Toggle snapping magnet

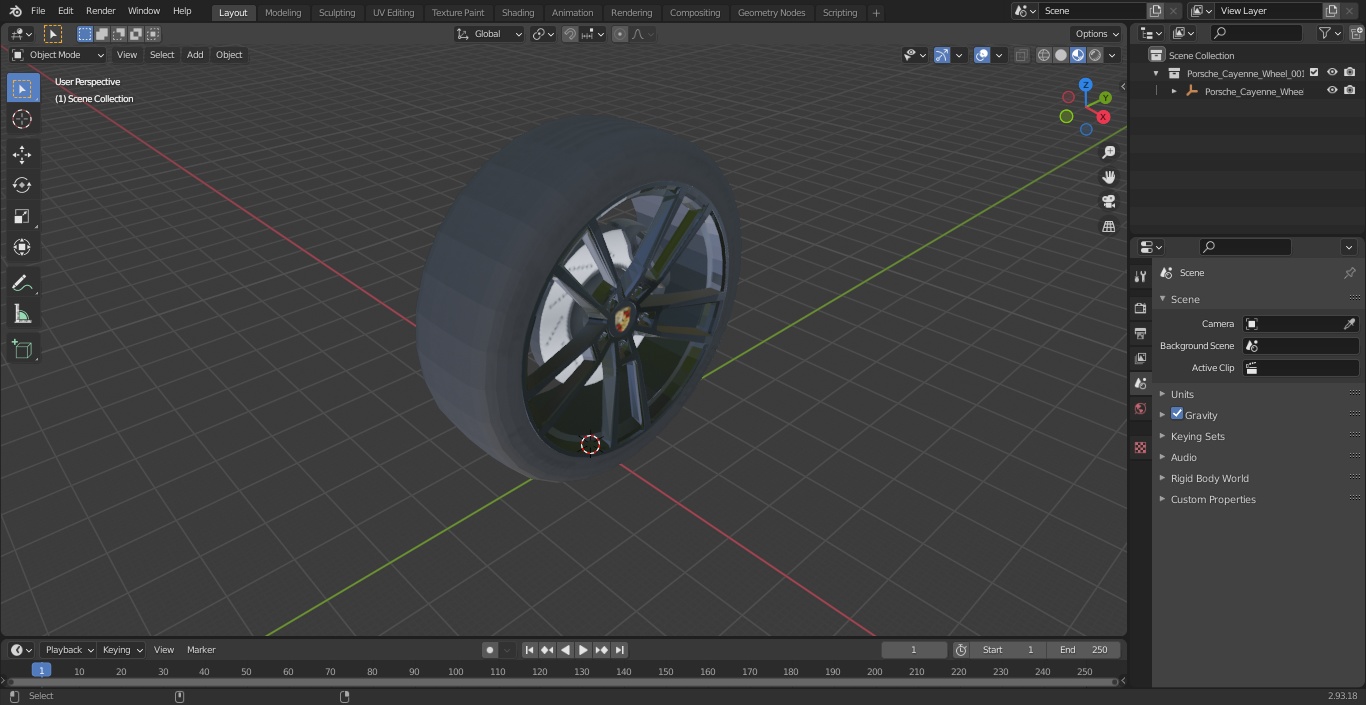(570, 34)
